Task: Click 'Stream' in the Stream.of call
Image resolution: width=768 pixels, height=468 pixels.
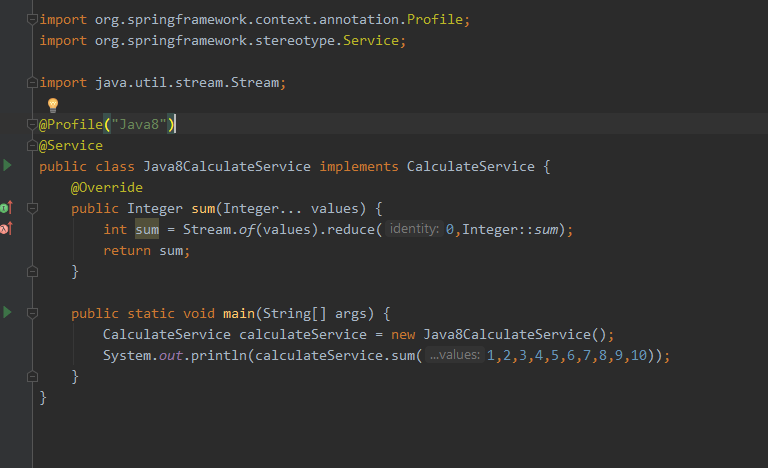Action: (x=207, y=229)
